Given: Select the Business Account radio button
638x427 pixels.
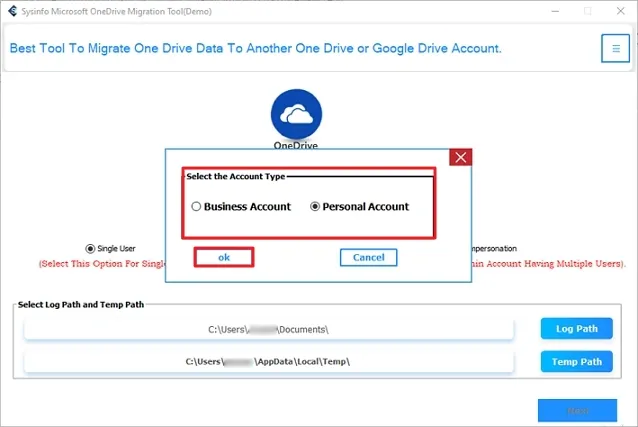Looking at the screenshot, I should [x=196, y=206].
